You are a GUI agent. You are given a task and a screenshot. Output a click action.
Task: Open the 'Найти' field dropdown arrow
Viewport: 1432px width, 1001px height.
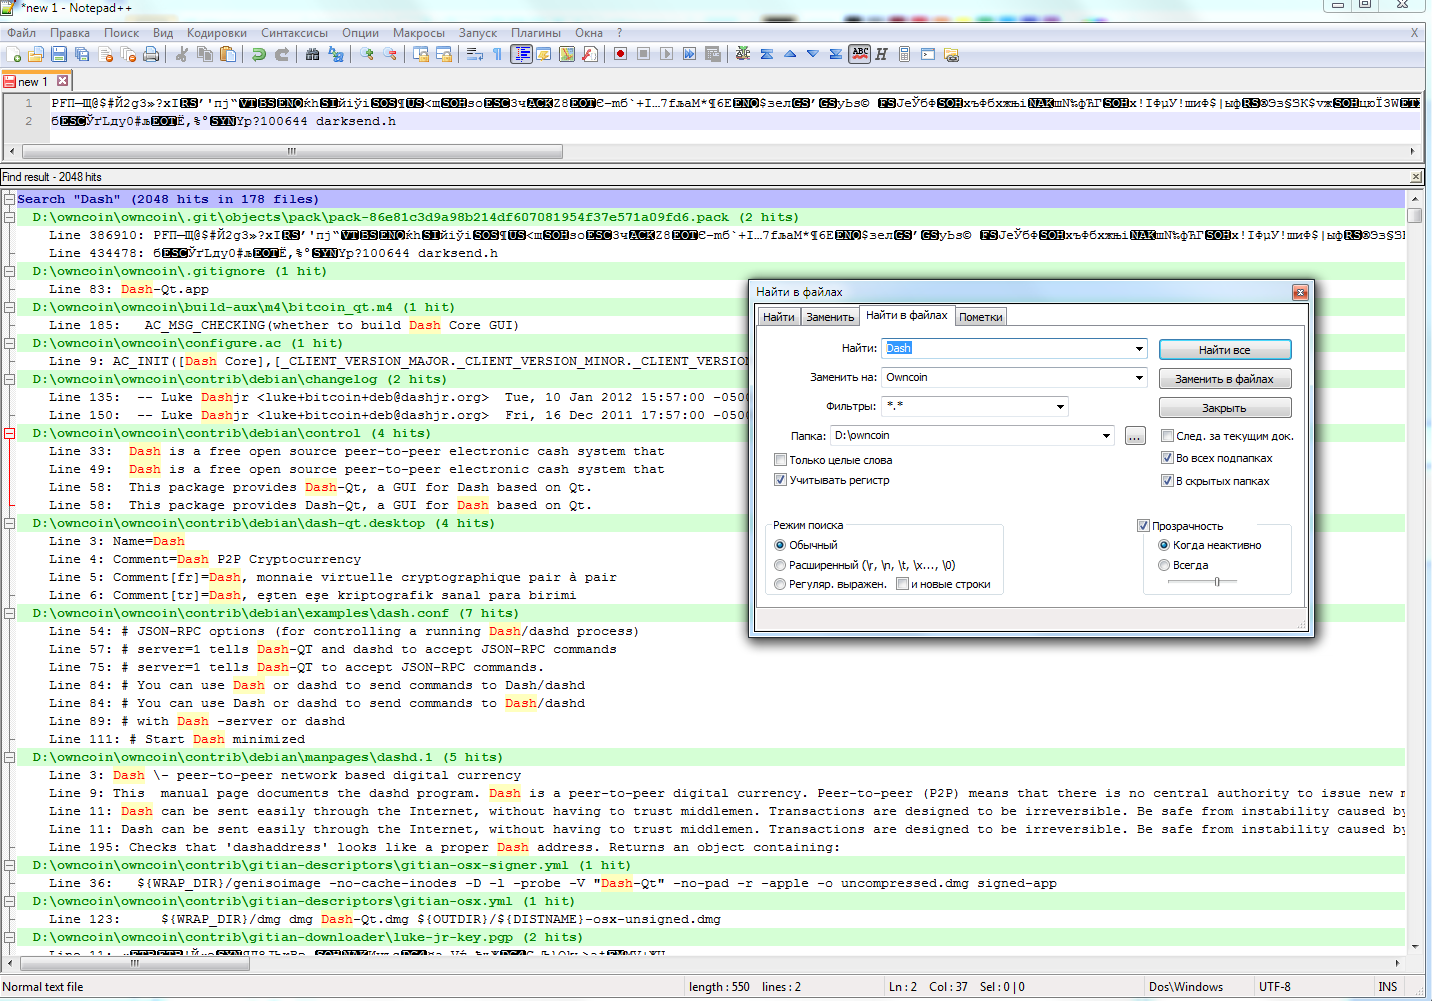coord(1139,349)
